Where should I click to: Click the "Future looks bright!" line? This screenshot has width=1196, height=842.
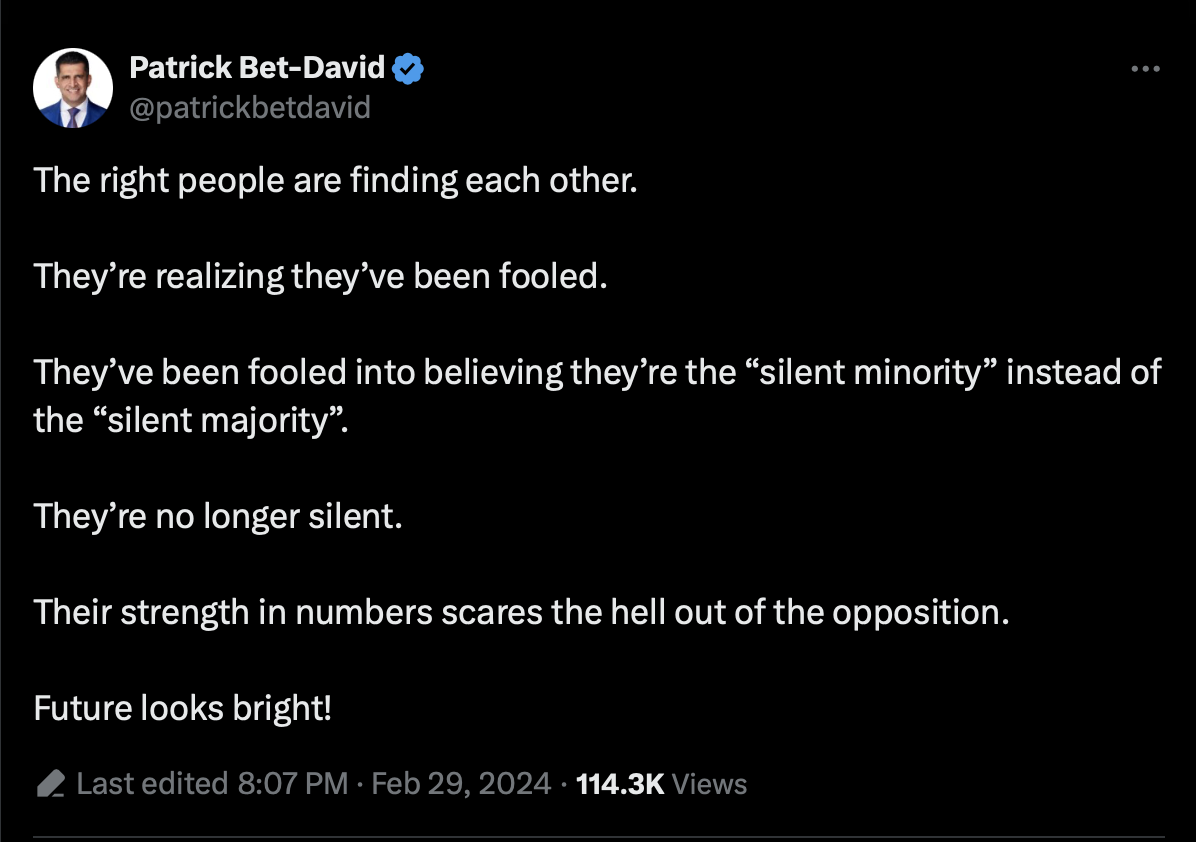click(183, 708)
